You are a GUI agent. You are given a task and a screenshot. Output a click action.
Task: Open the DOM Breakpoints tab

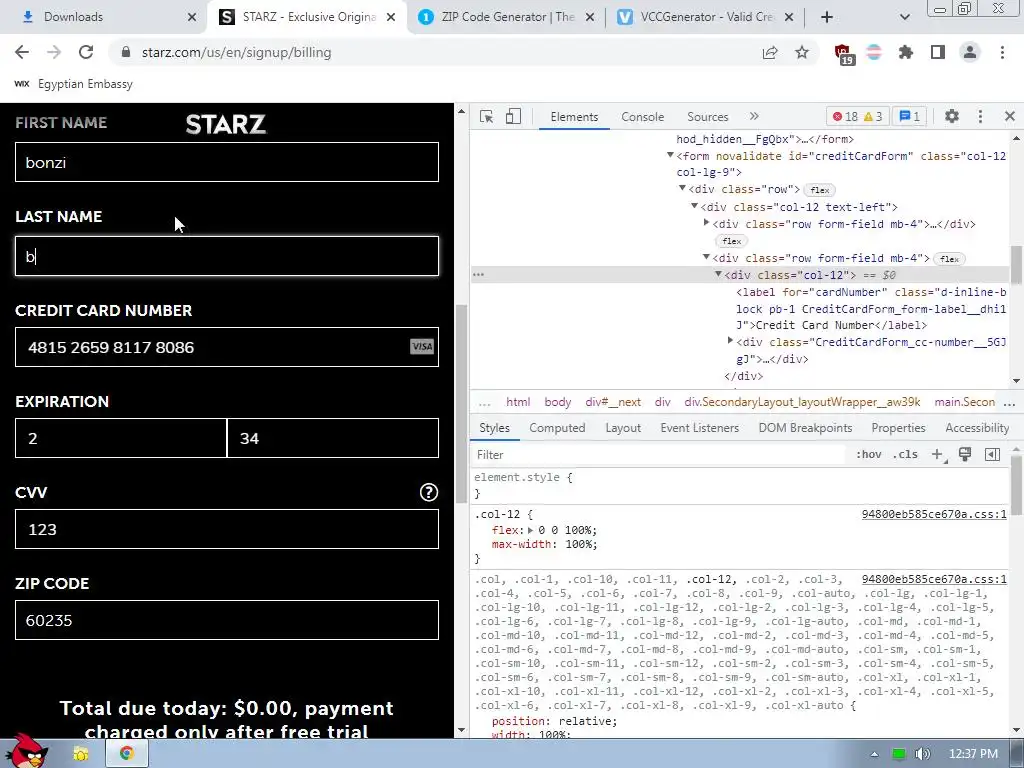(x=805, y=428)
